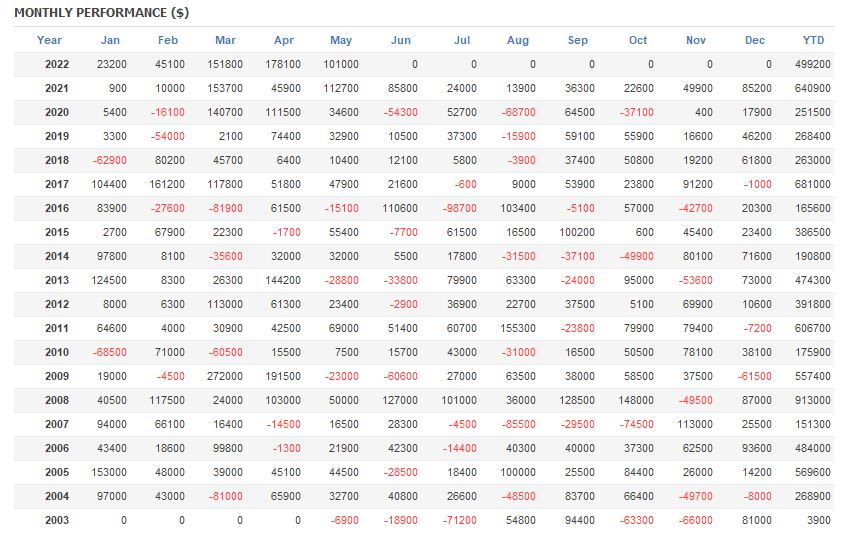Click the Jan column header
Screen dimensions: 846x537
110,40
